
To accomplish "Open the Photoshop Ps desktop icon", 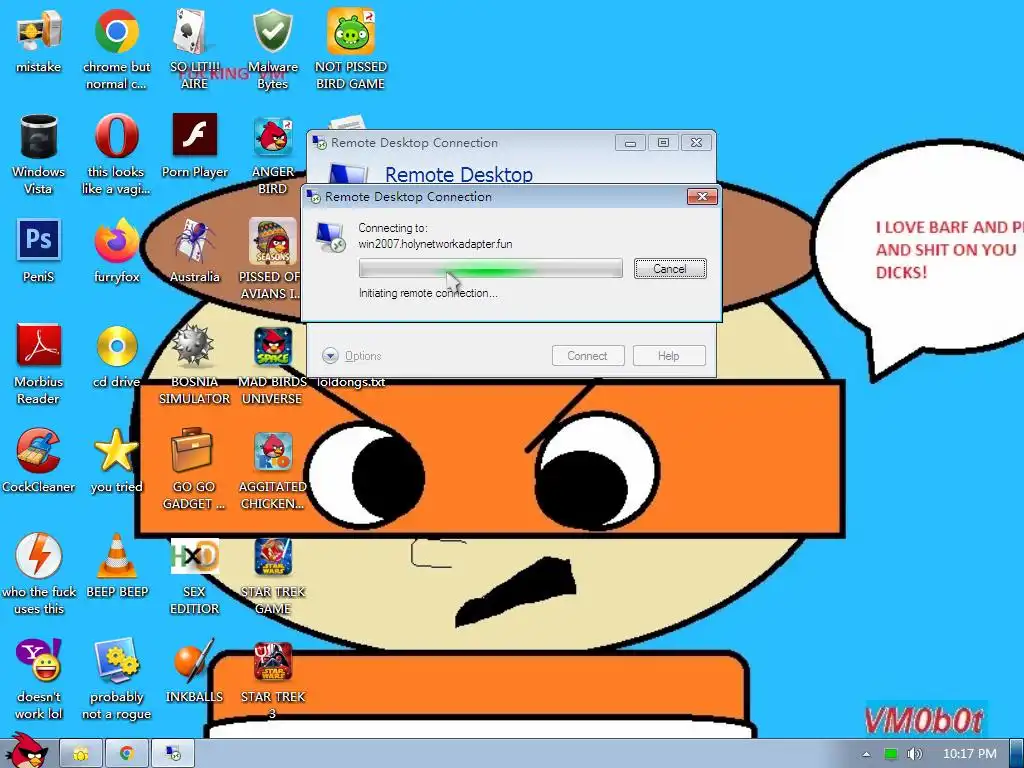I will click(39, 240).
